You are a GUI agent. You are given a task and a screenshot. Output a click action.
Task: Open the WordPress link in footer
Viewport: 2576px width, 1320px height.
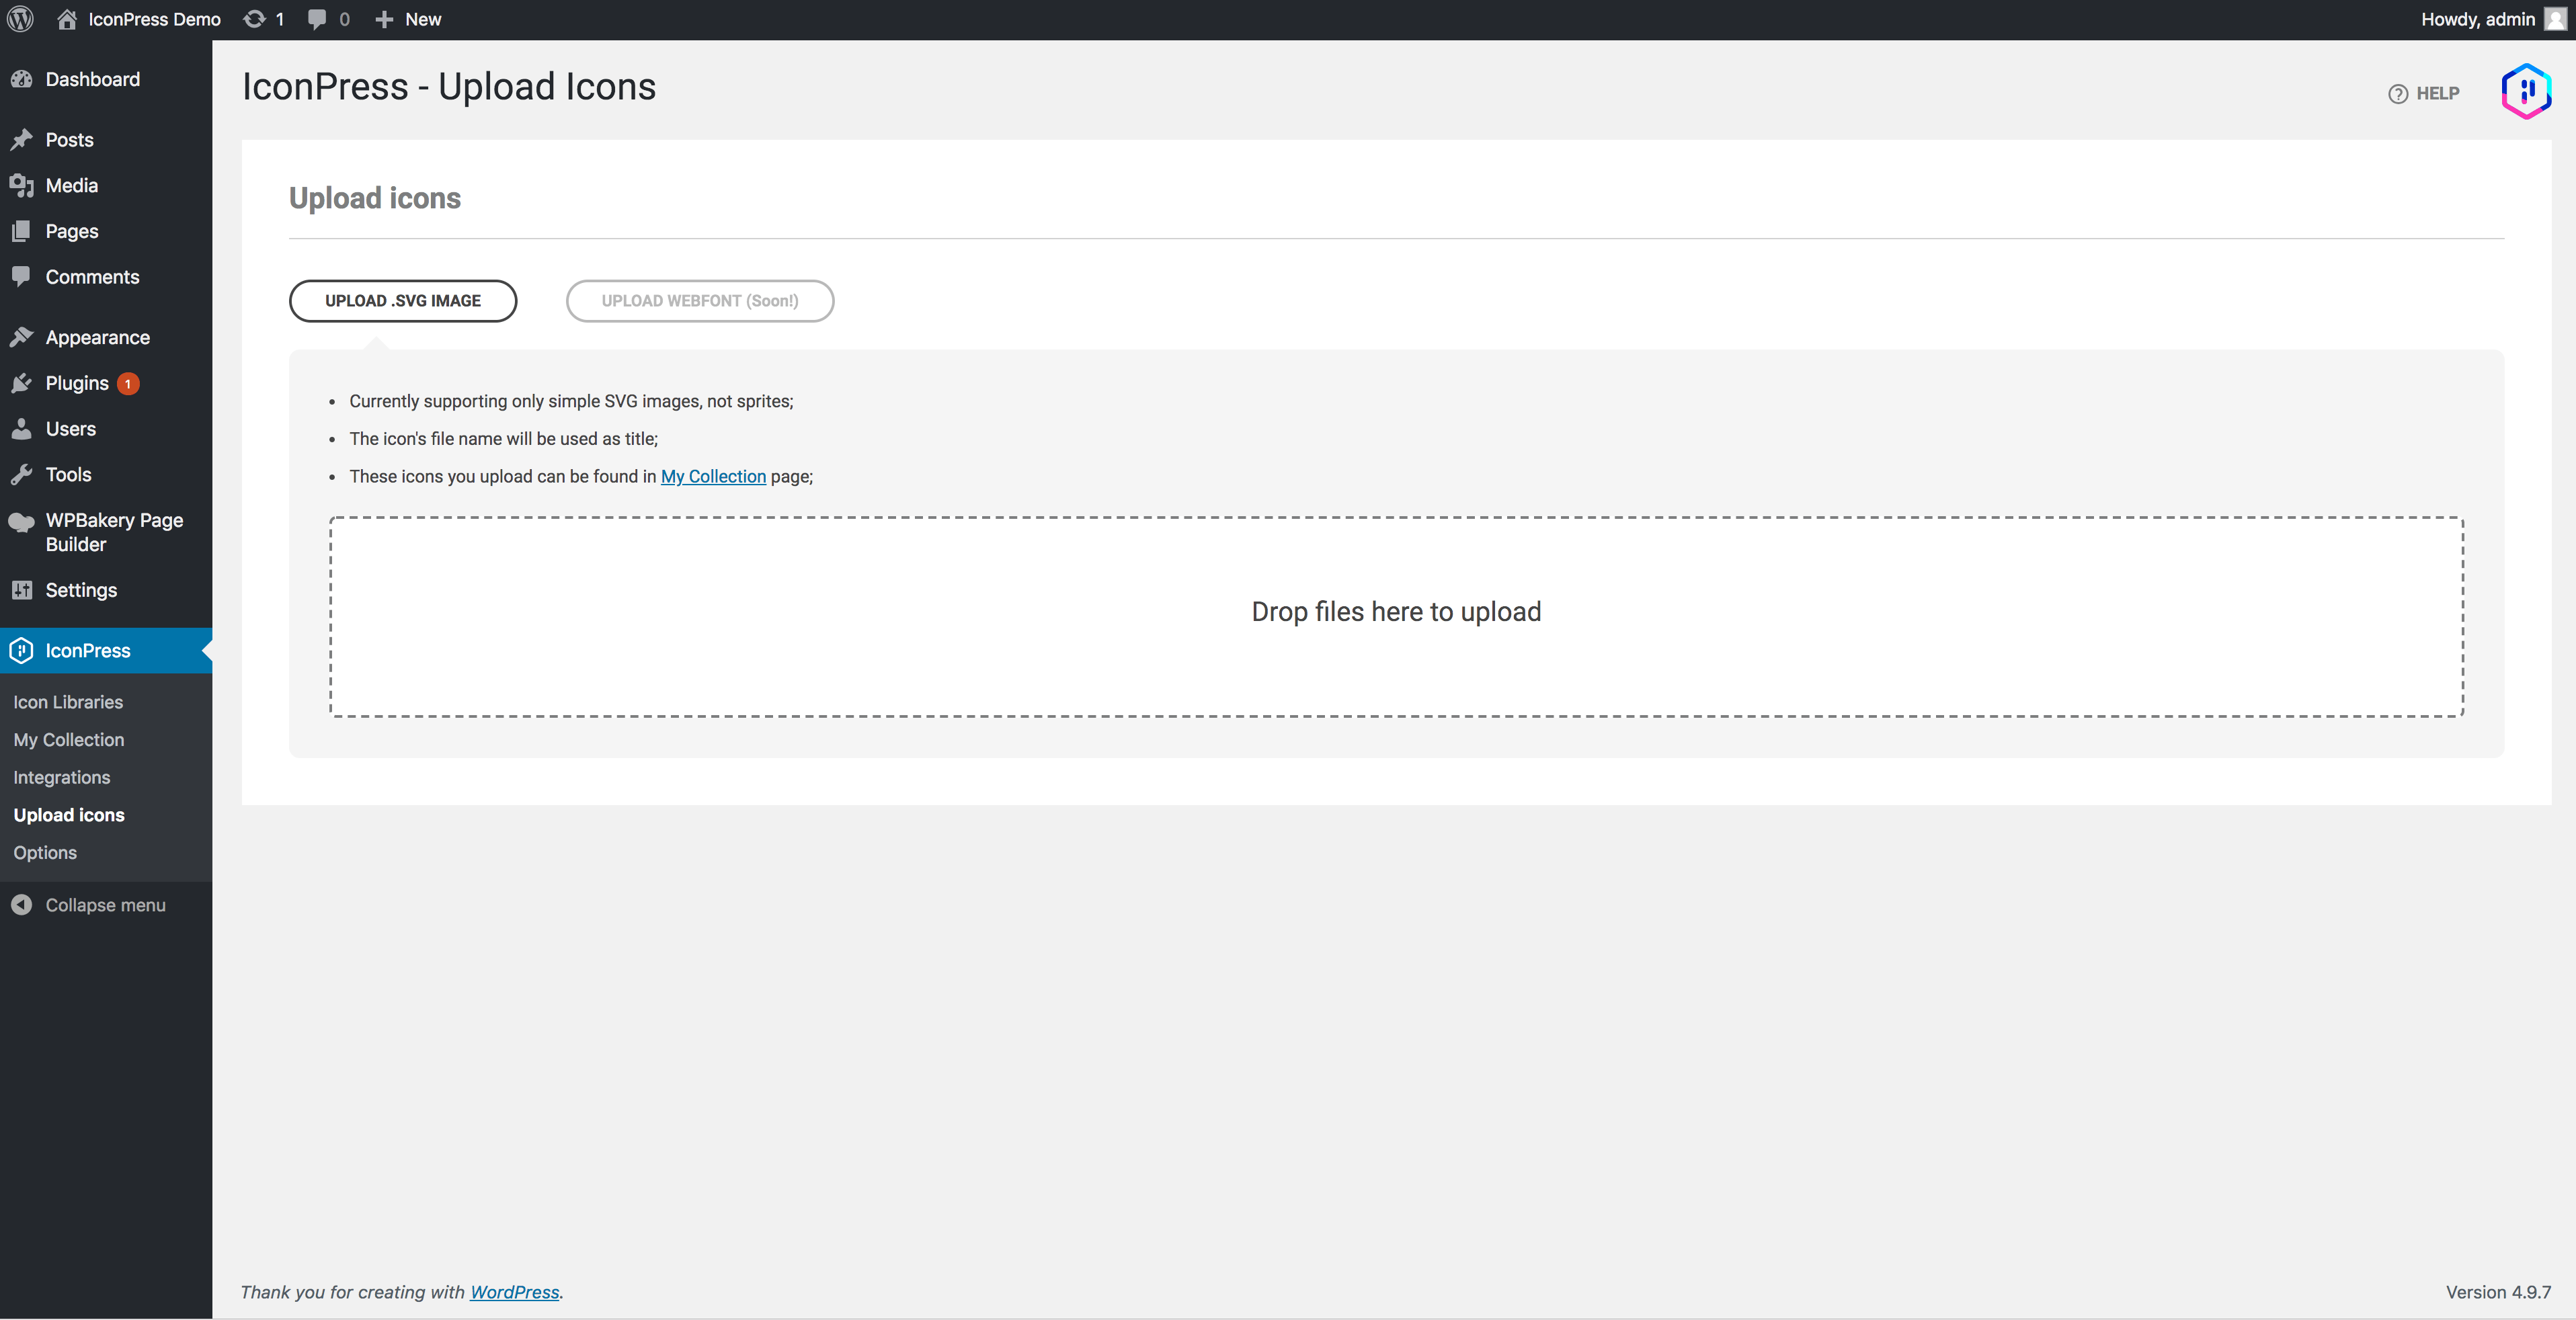(x=514, y=1292)
